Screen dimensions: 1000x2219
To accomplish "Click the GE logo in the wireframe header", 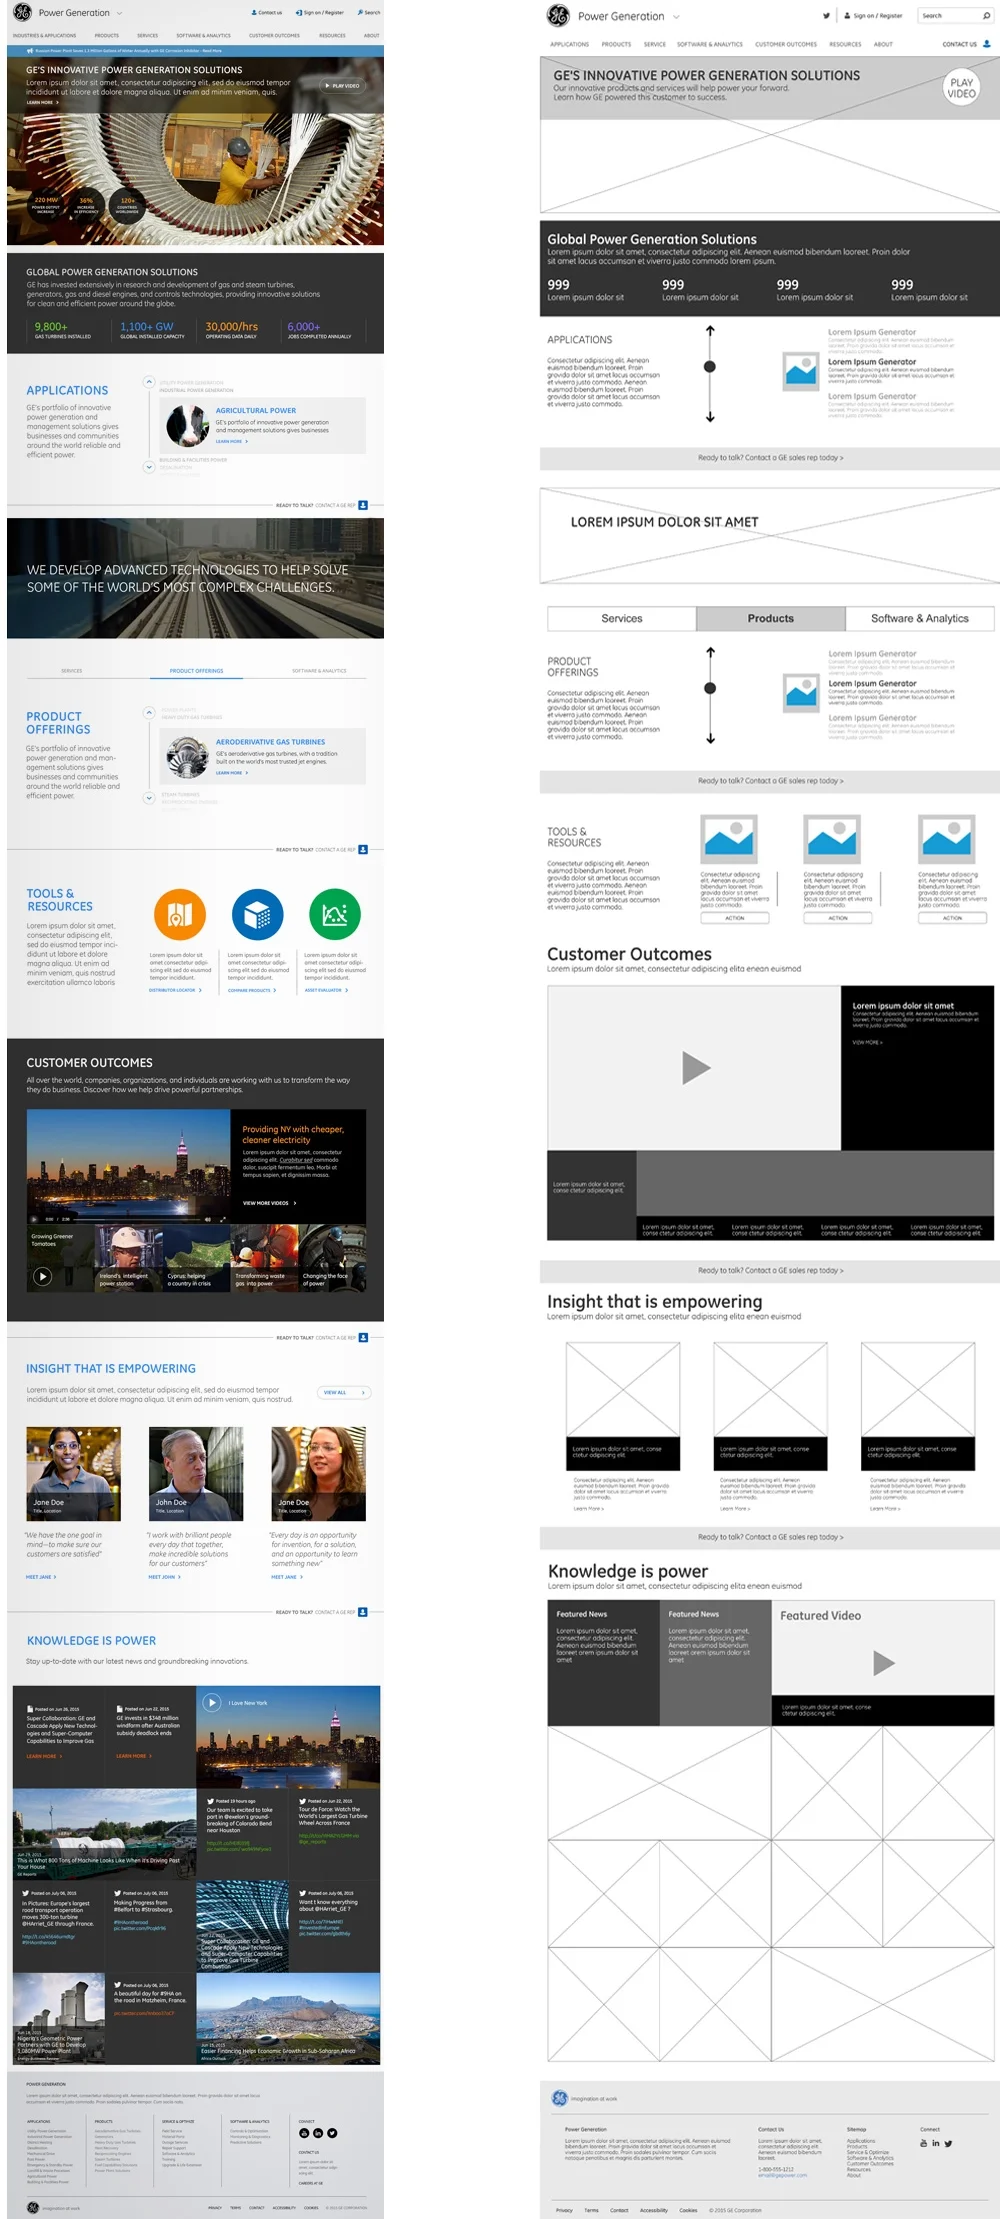I will (558, 16).
